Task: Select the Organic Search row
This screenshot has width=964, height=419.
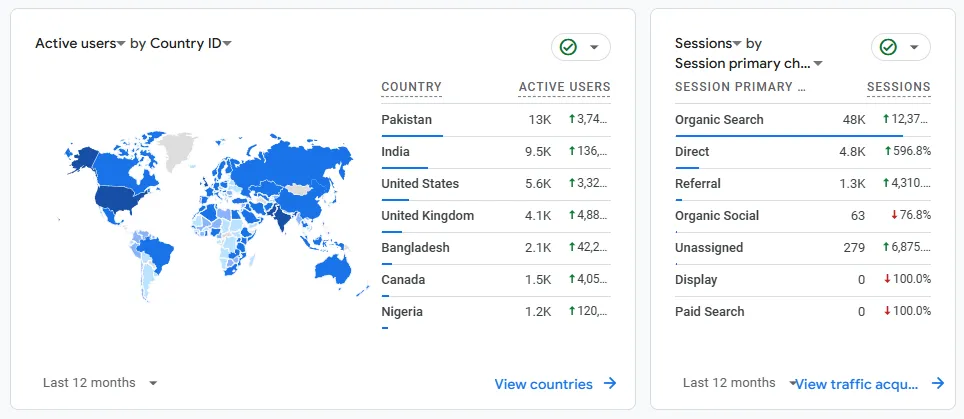Action: point(719,119)
